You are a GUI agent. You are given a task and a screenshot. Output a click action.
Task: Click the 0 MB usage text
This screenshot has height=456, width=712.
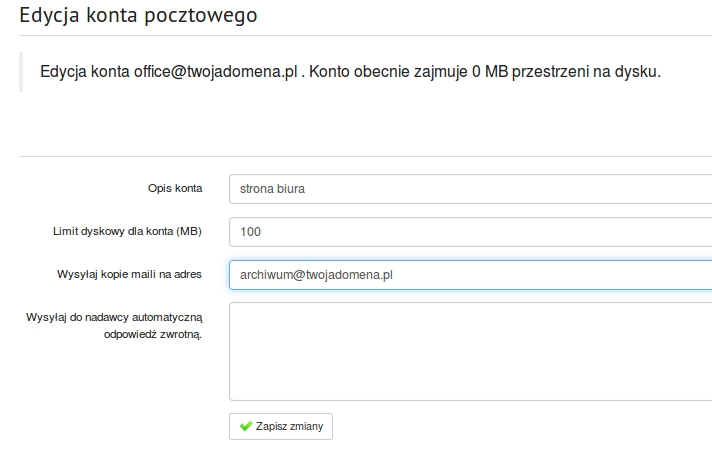490,72
